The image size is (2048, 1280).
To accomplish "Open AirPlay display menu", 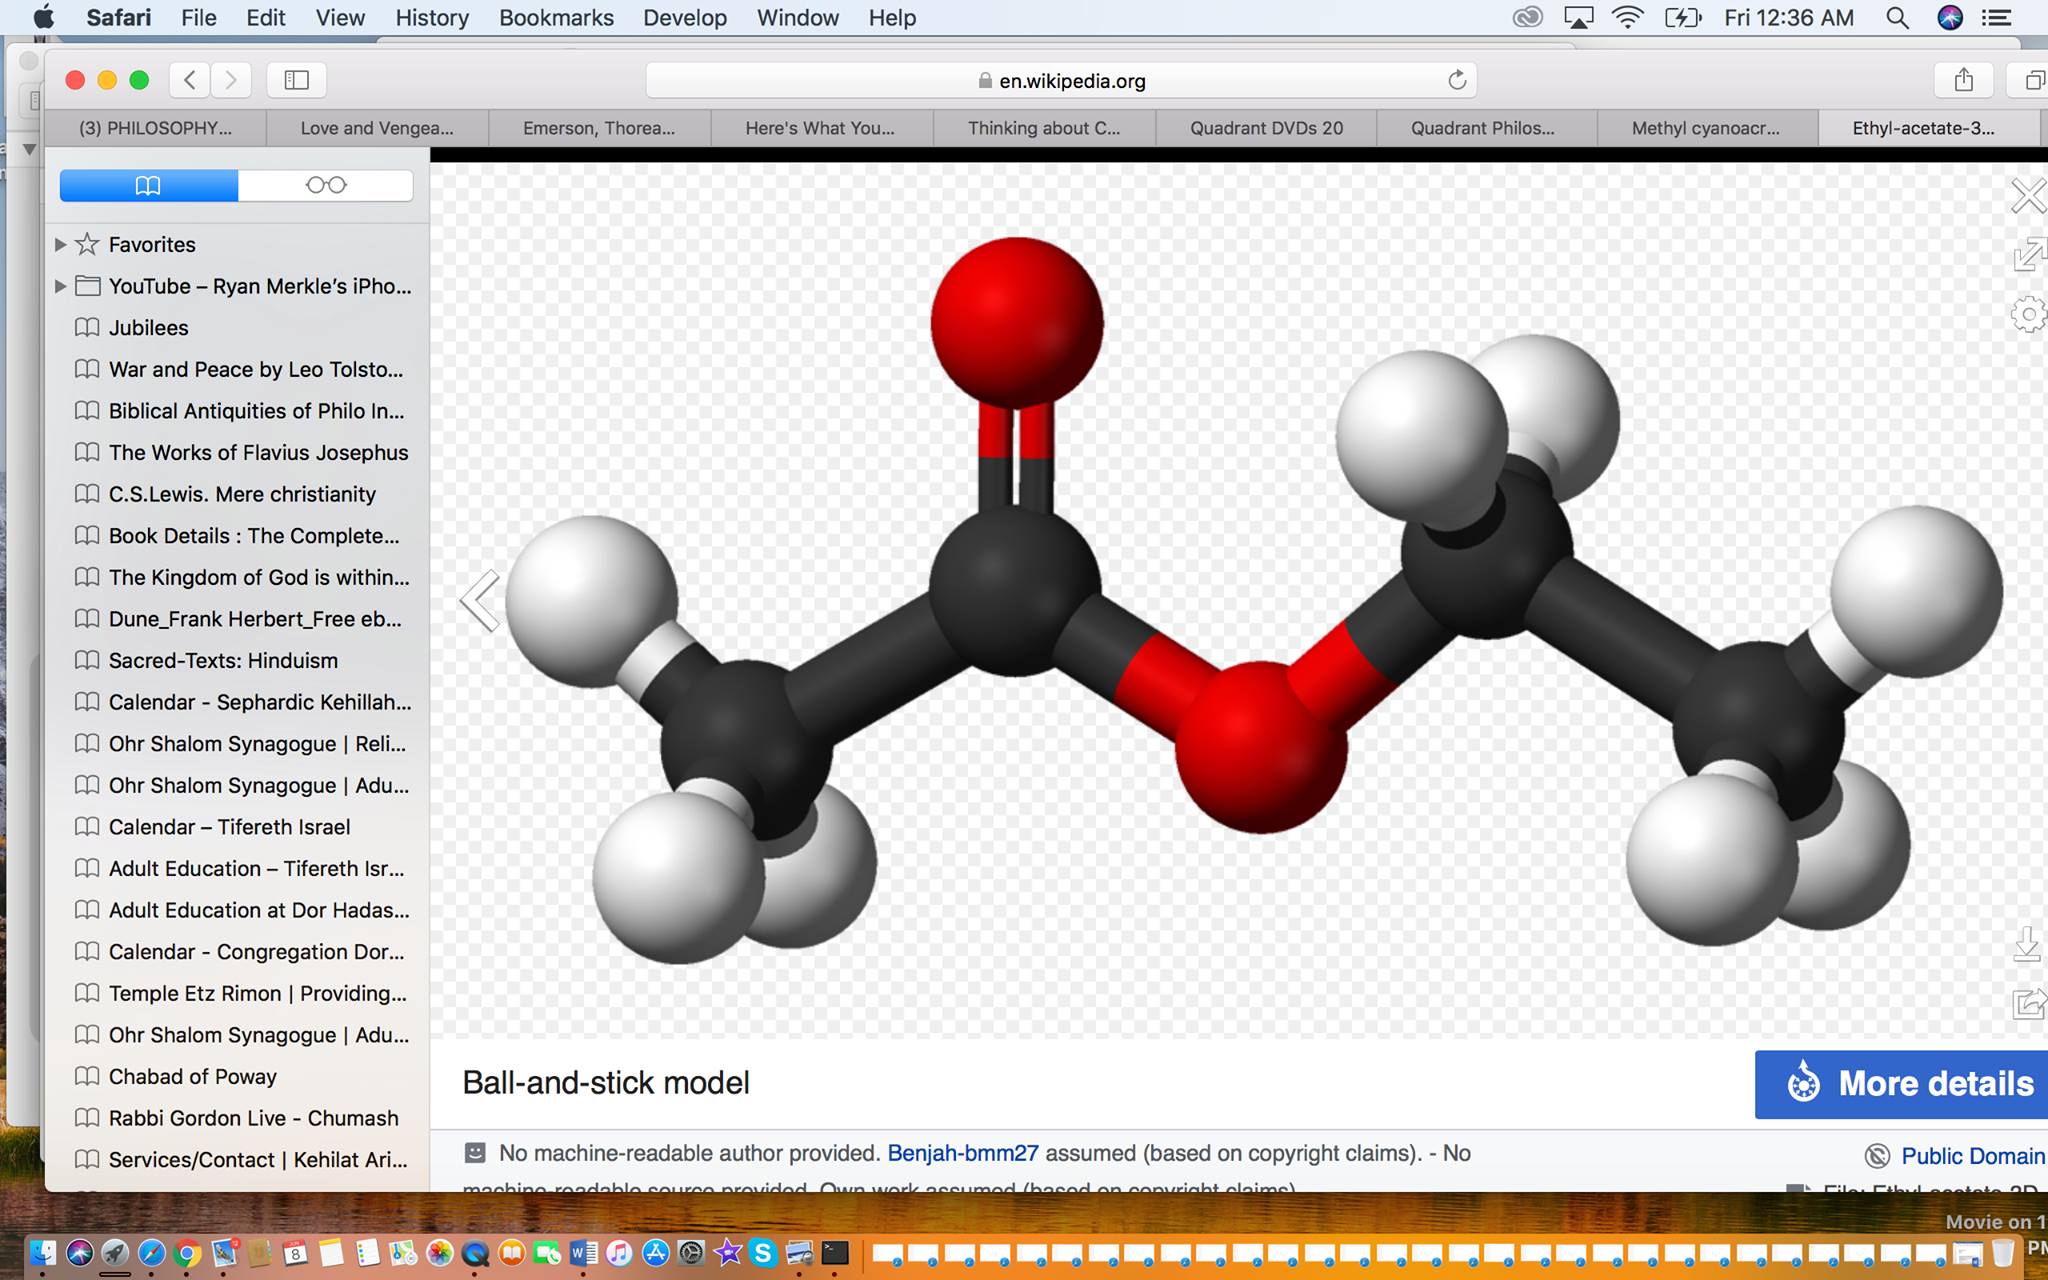I will coord(1578,18).
